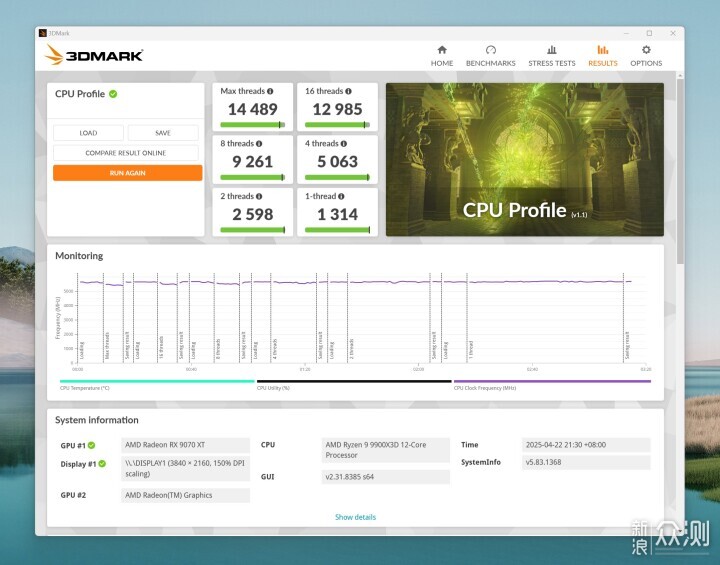Click the Monitoring heading
Image resolution: width=720 pixels, height=565 pixels.
click(79, 256)
